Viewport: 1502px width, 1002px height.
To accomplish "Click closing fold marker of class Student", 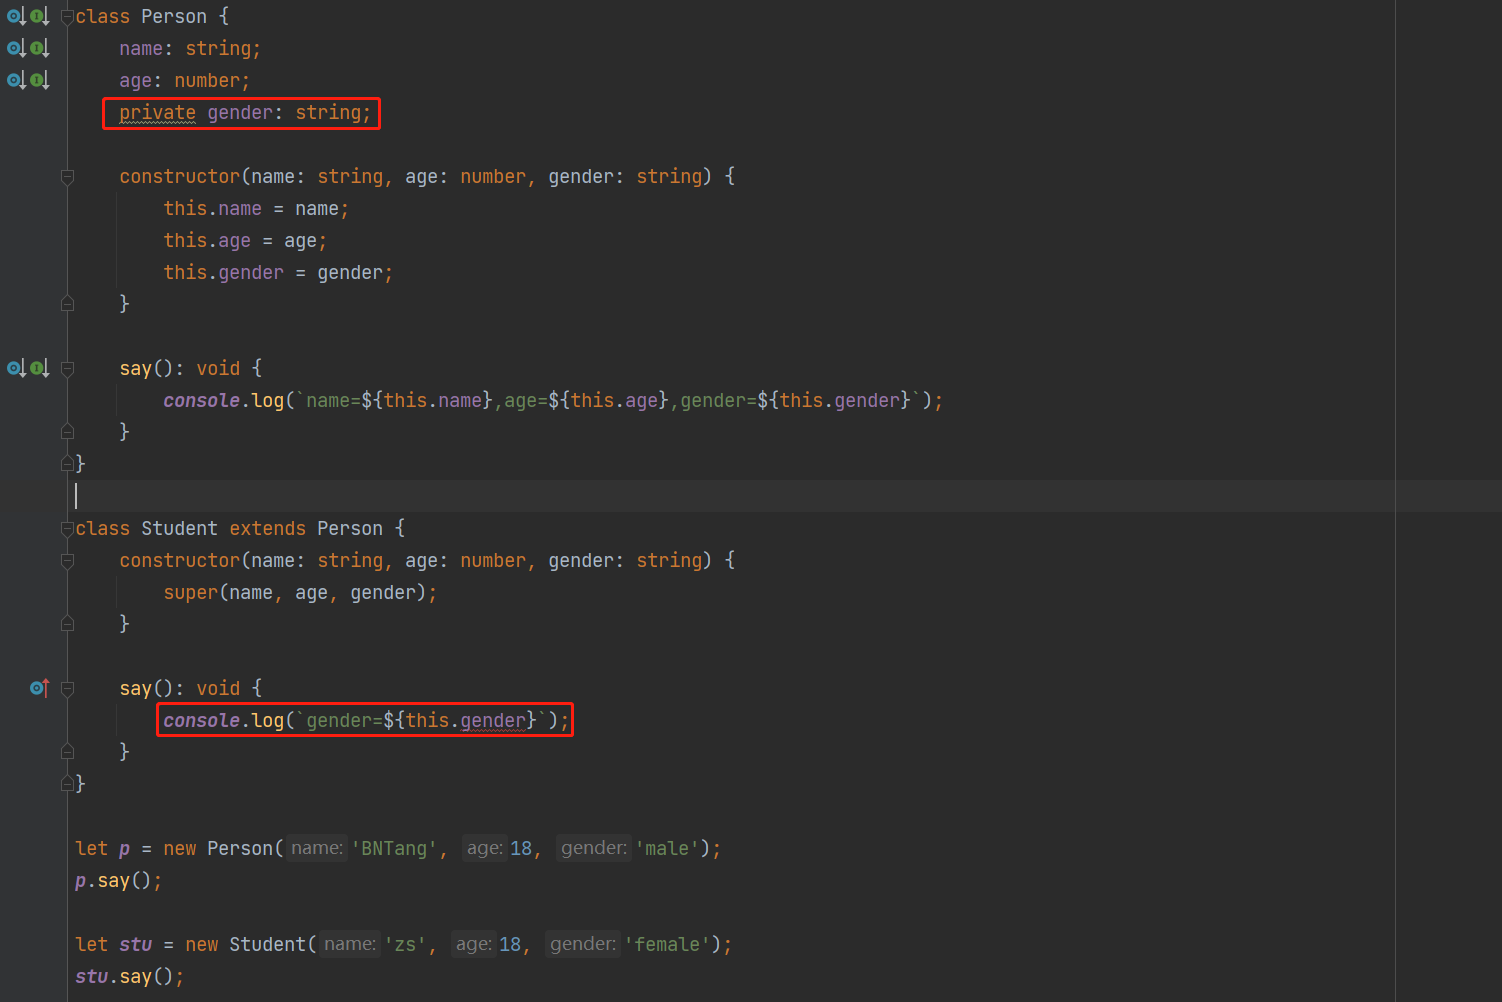I will pos(67,784).
